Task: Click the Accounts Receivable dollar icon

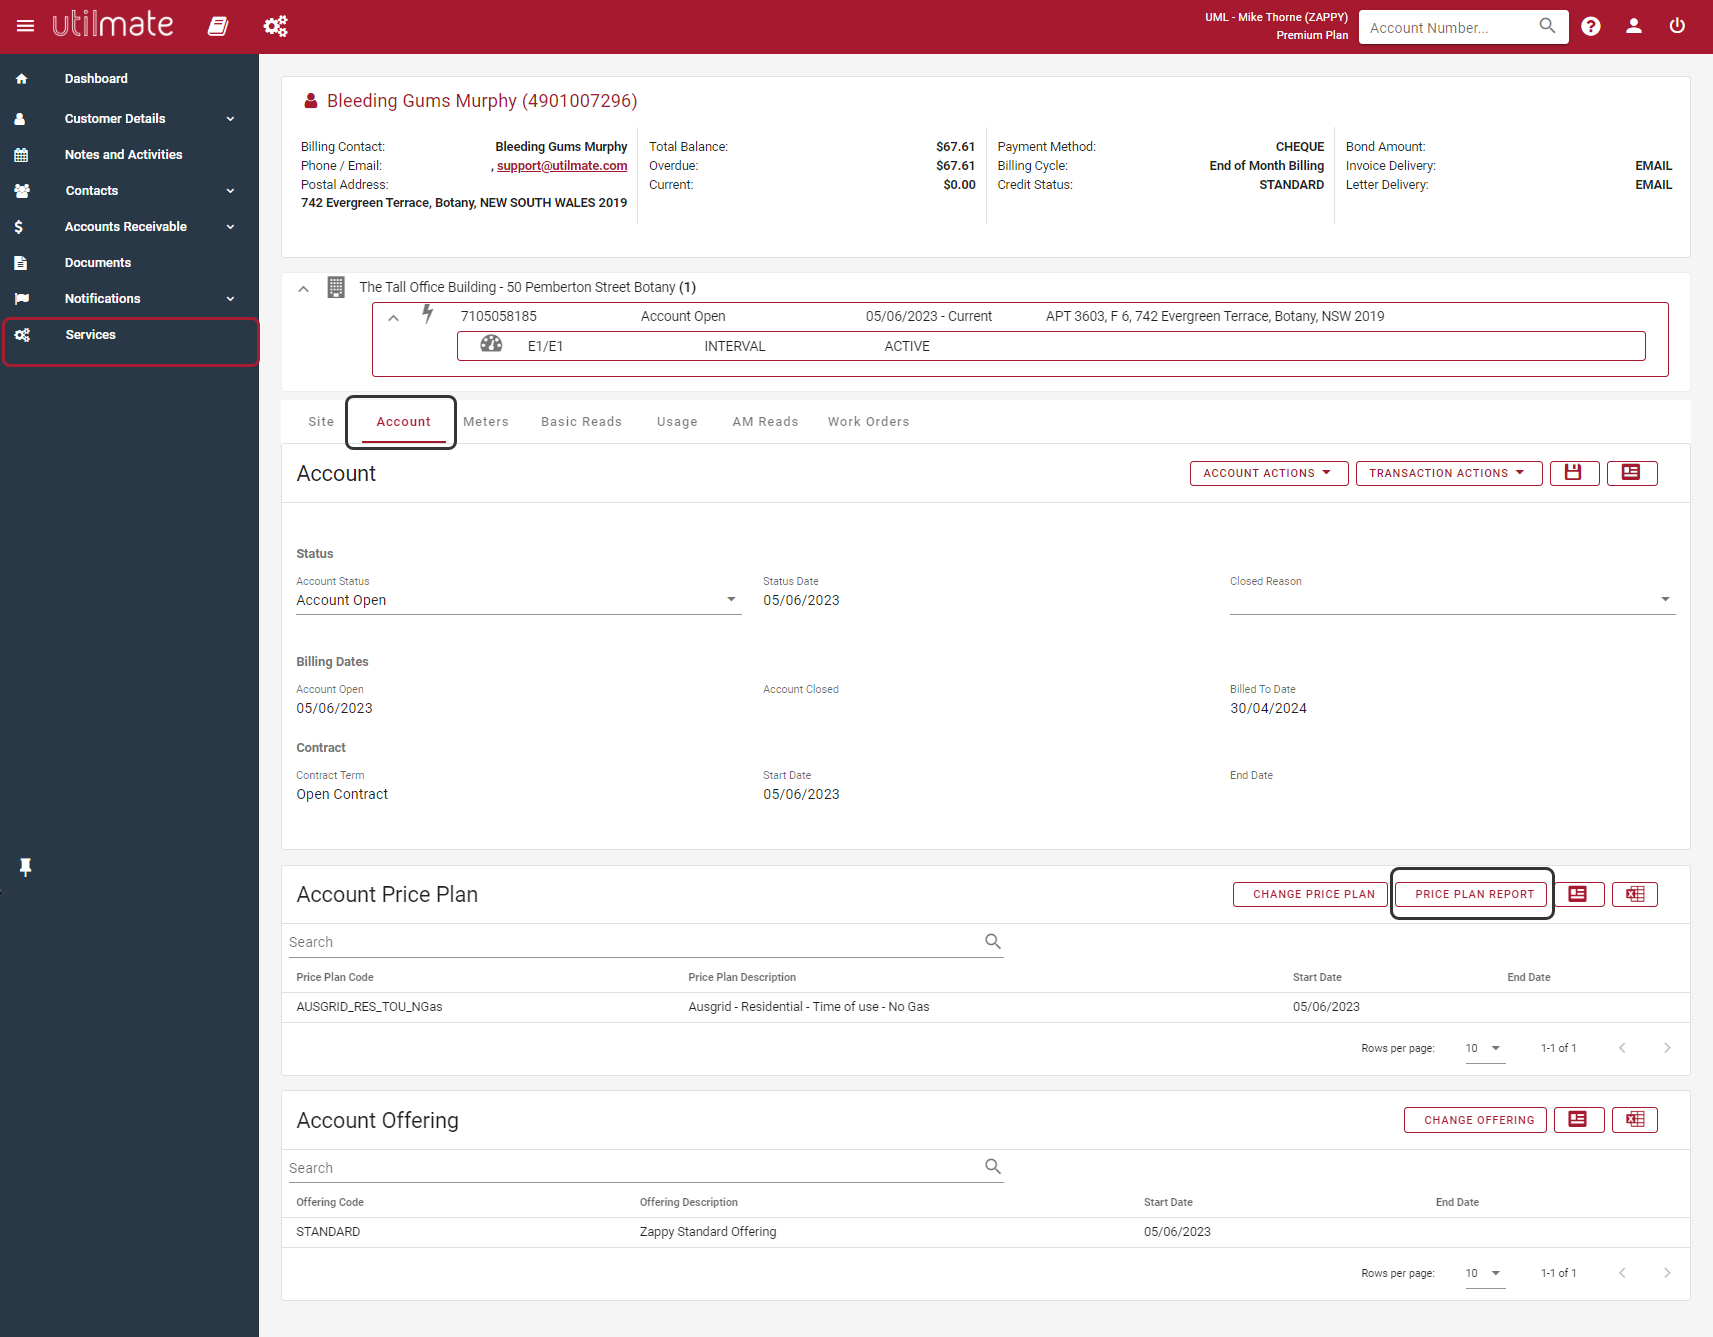Action: 19,227
